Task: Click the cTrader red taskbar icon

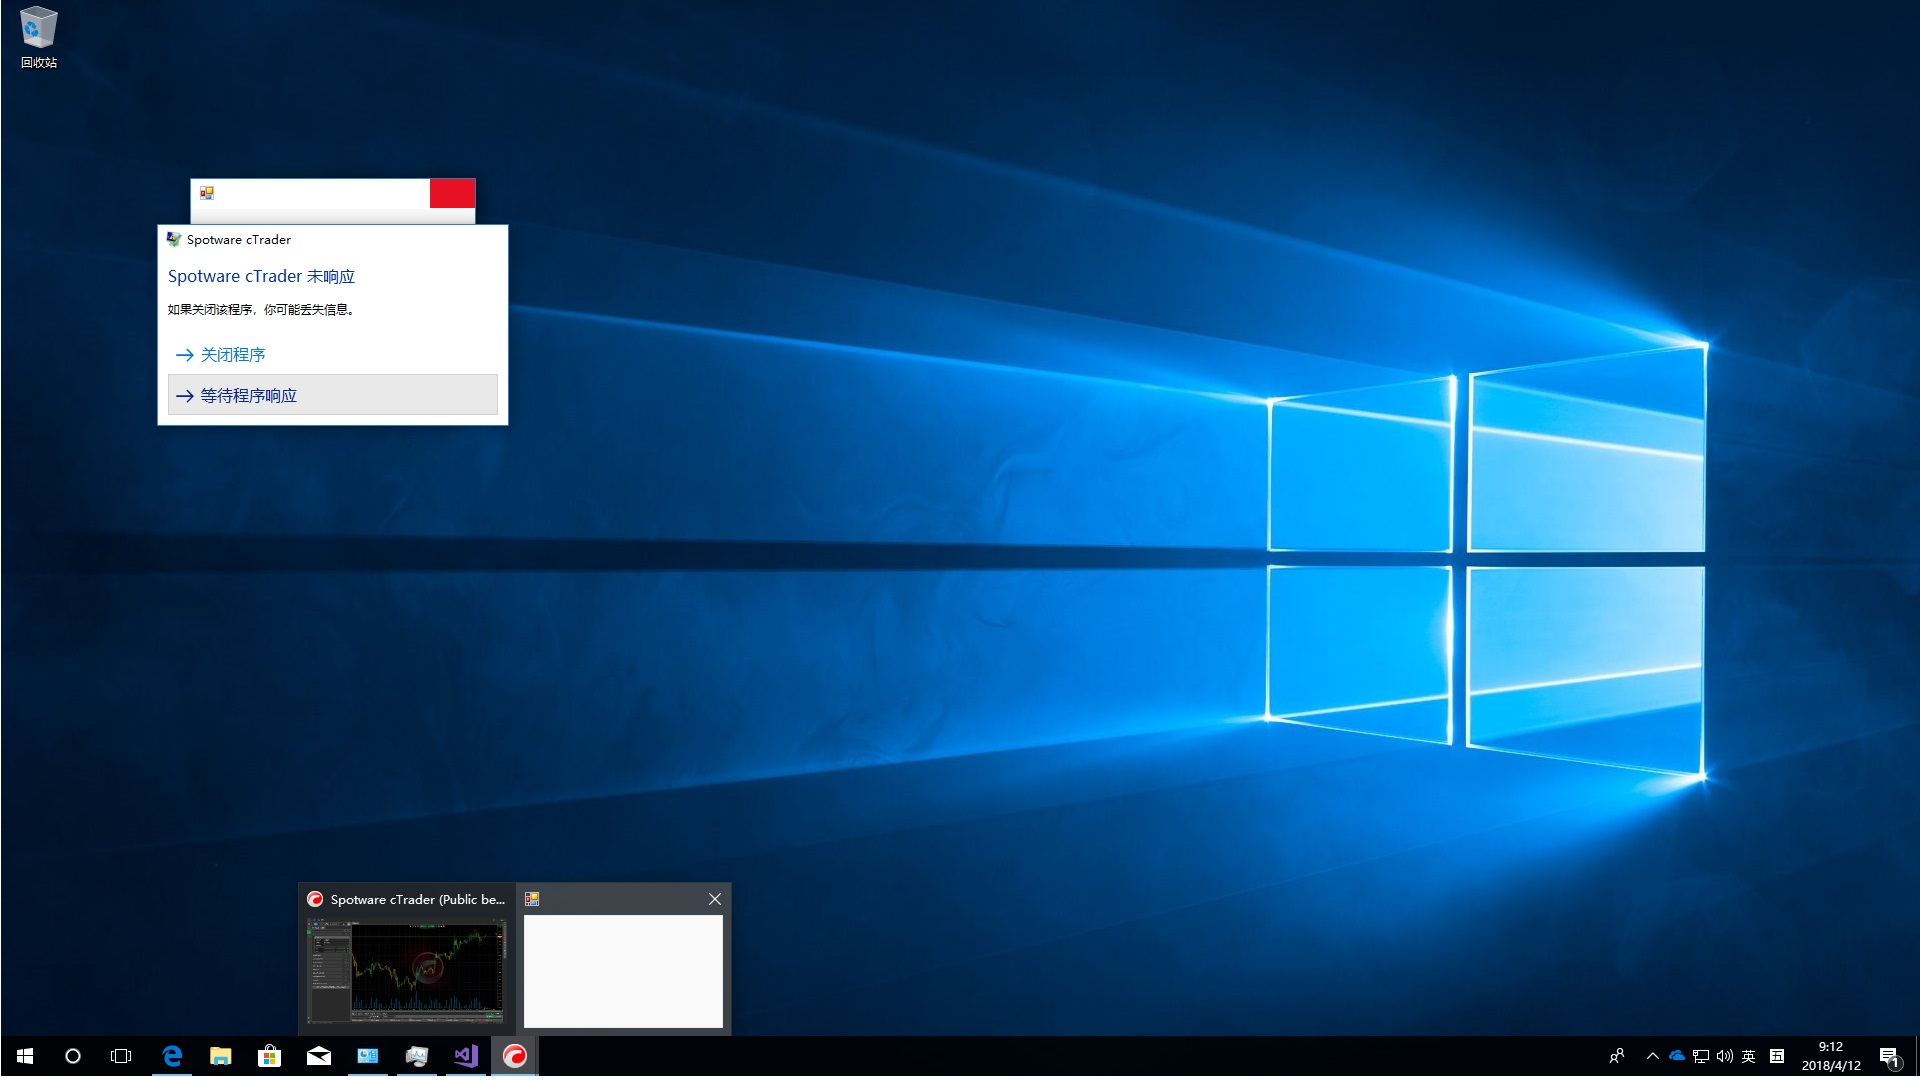Action: [515, 1056]
